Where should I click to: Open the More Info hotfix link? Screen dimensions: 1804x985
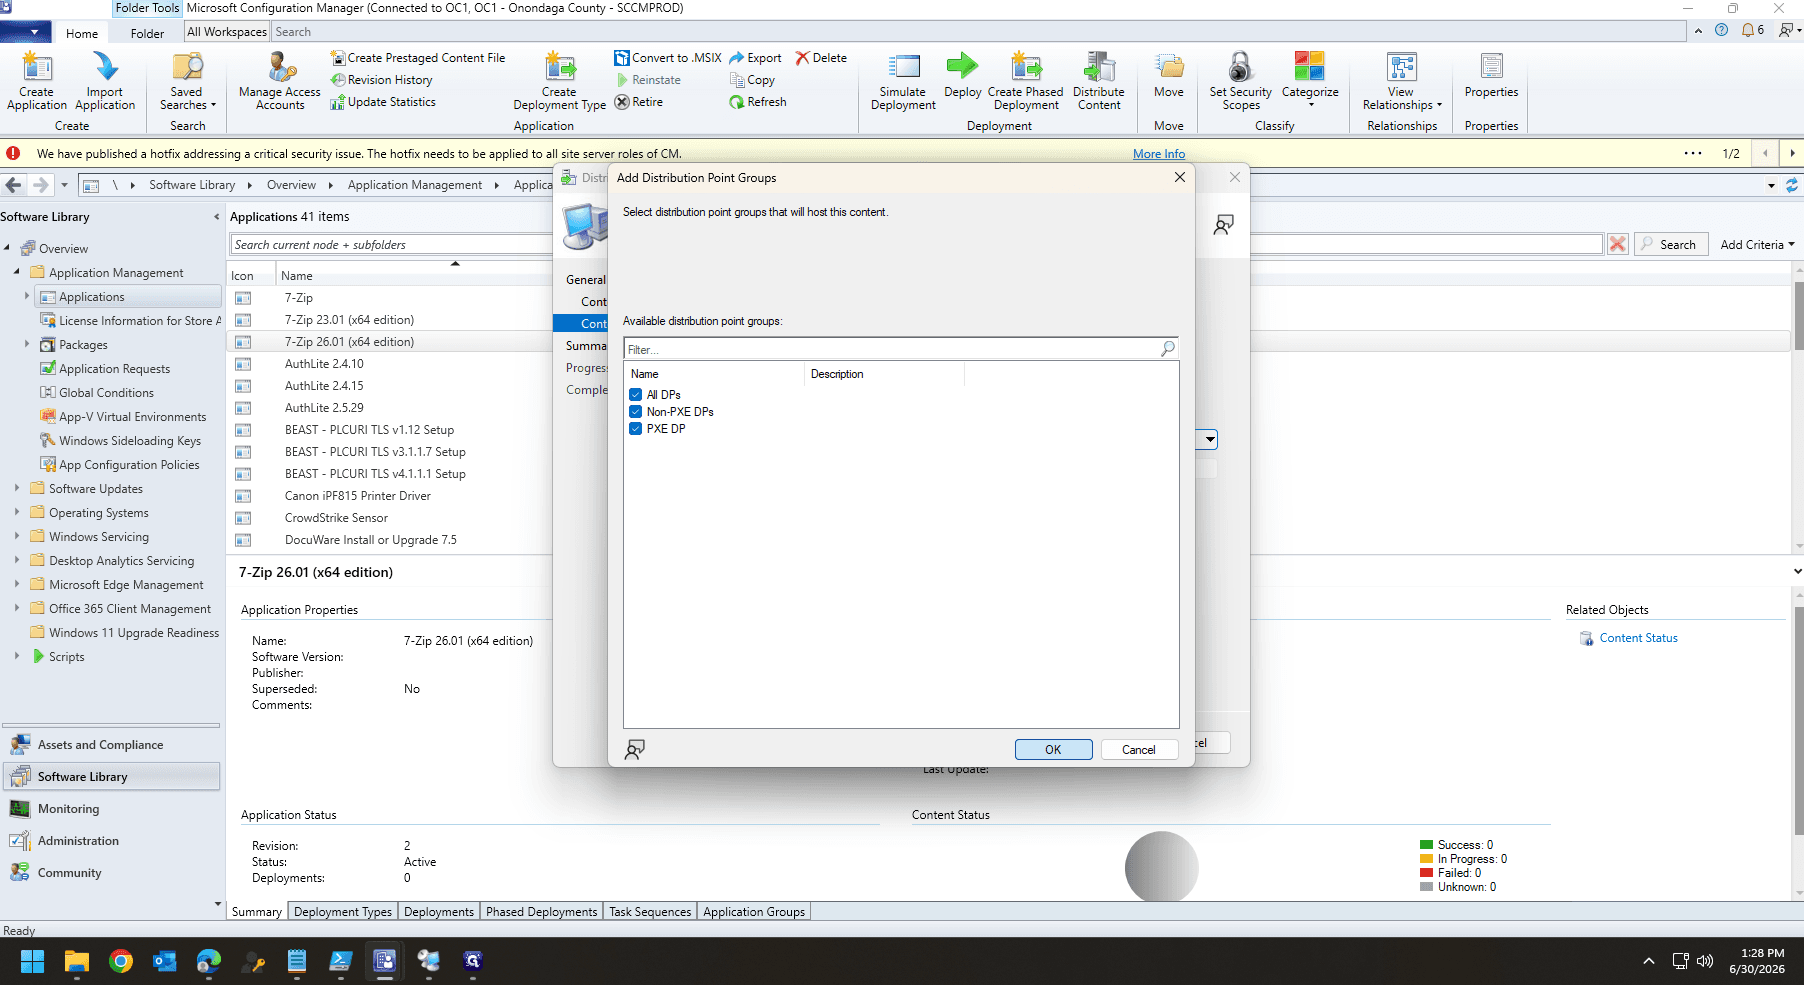point(1159,154)
